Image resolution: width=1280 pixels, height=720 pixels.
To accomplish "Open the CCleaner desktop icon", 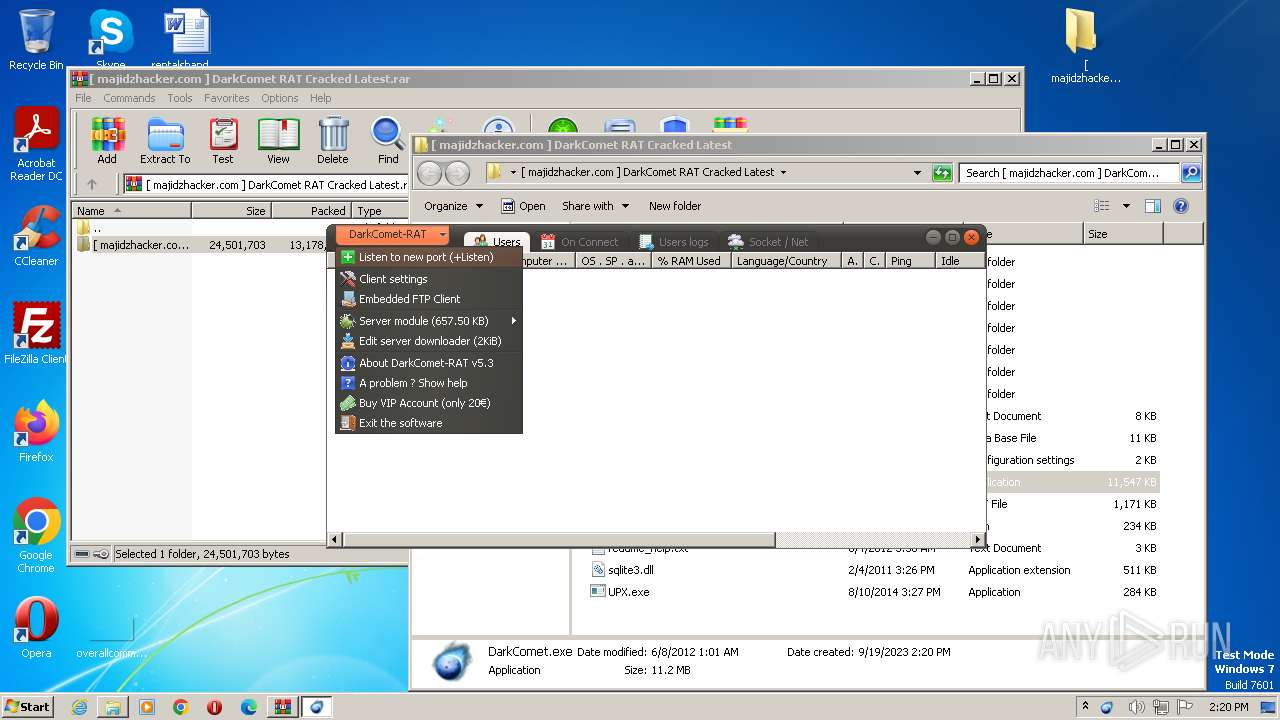I will point(36,236).
